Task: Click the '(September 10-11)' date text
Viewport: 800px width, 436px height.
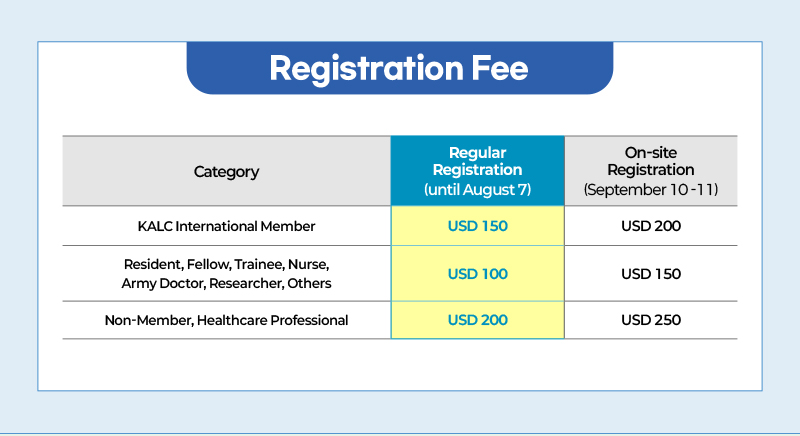Action: 651,190
